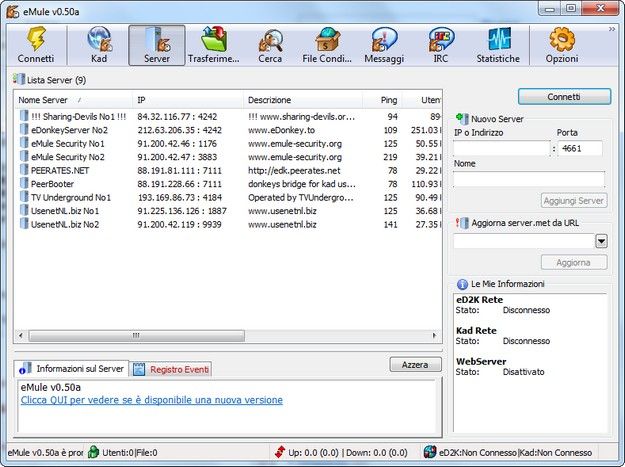Open the Messaggi messages view
This screenshot has height=467, width=625.
click(x=384, y=45)
